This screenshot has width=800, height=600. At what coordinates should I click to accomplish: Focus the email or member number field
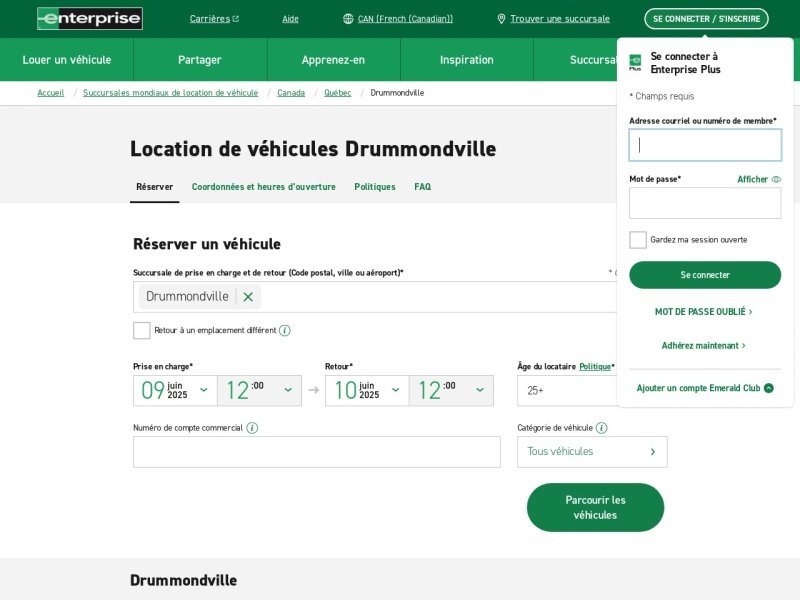705,145
